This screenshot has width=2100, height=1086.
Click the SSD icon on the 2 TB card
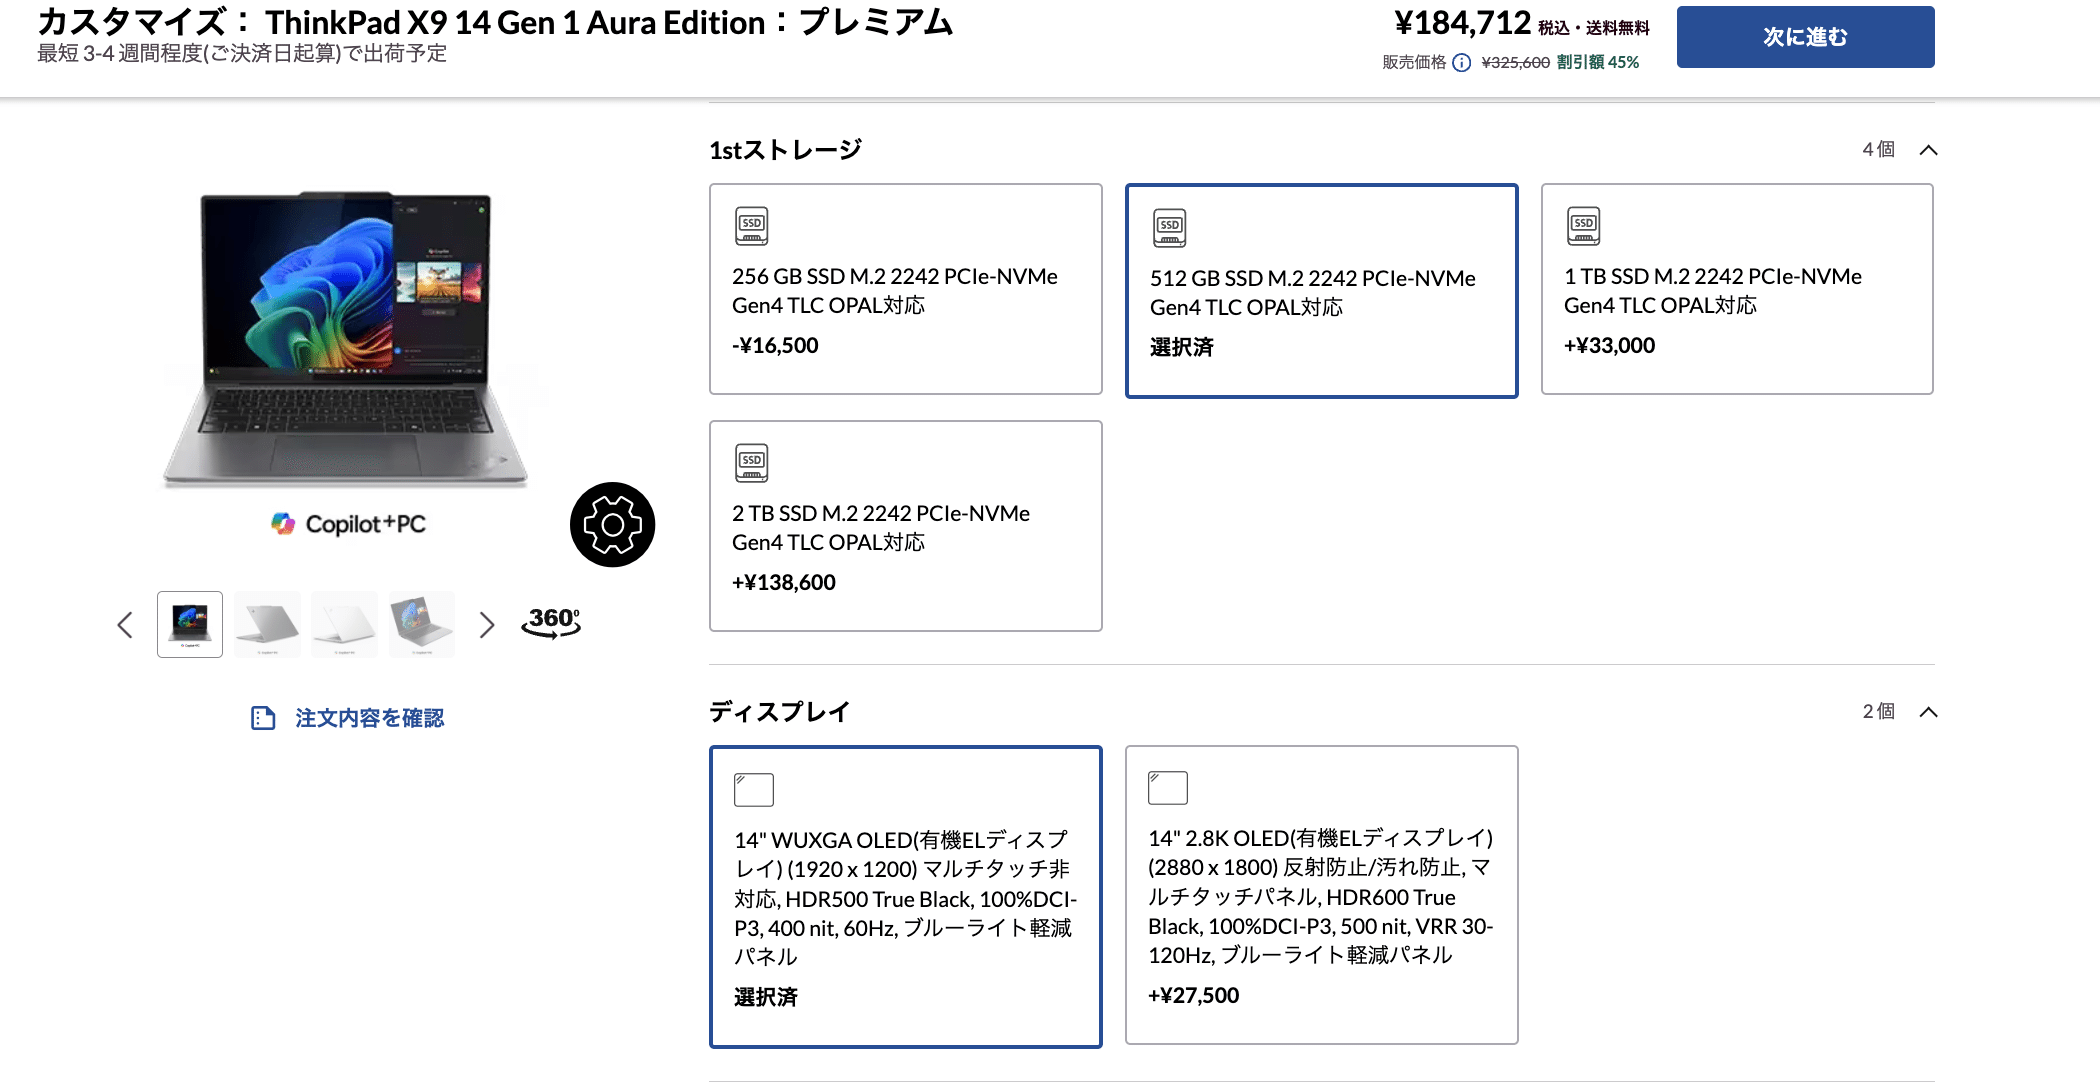751,462
